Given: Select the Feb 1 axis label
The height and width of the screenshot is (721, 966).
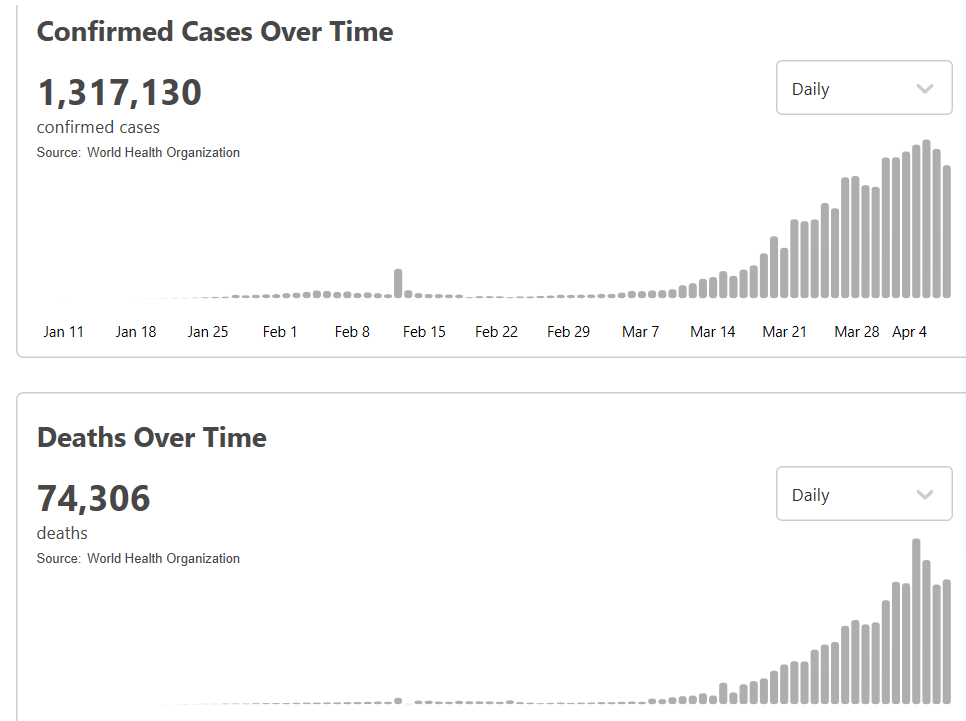Looking at the screenshot, I should [280, 332].
